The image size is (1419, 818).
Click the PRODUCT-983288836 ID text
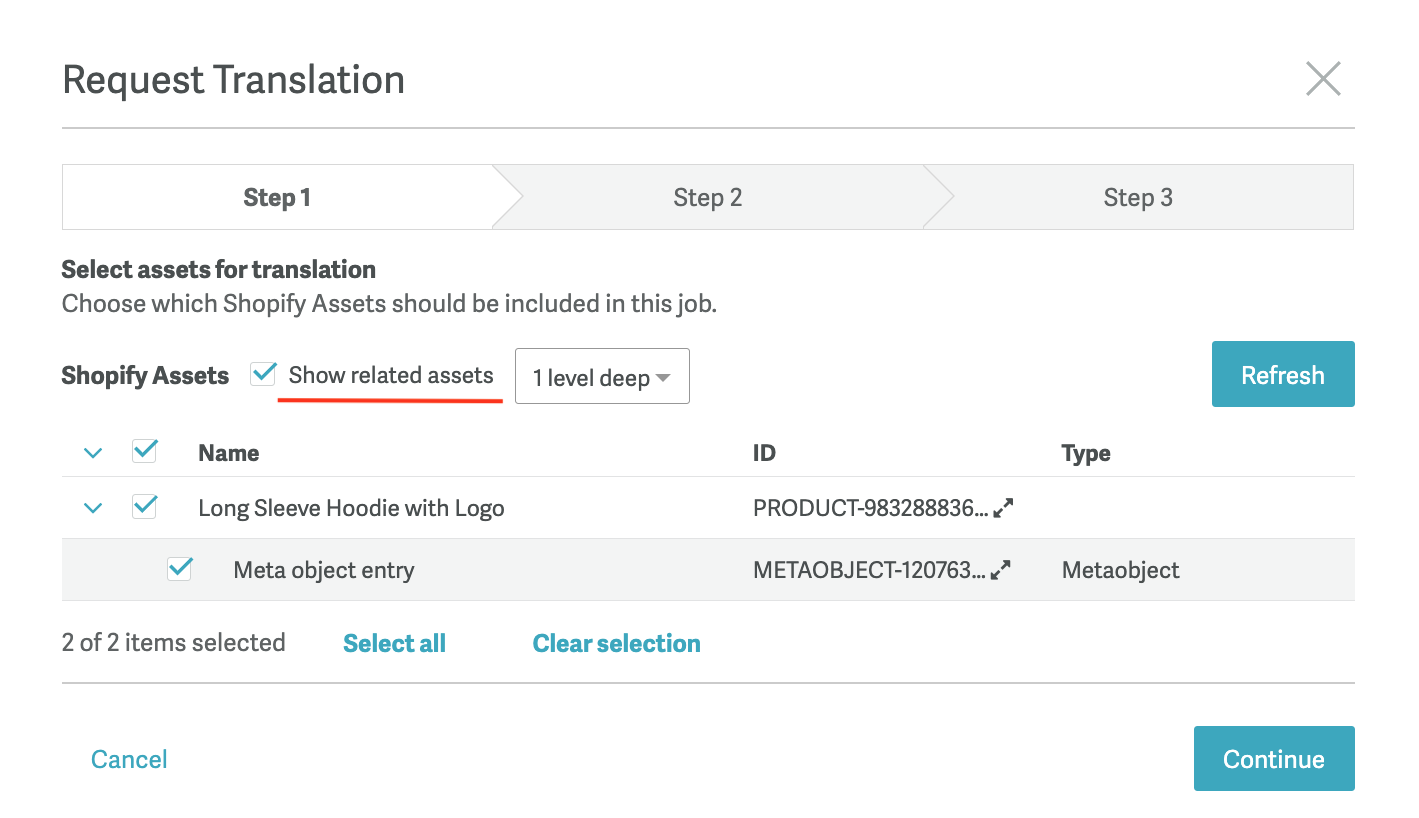pos(871,508)
